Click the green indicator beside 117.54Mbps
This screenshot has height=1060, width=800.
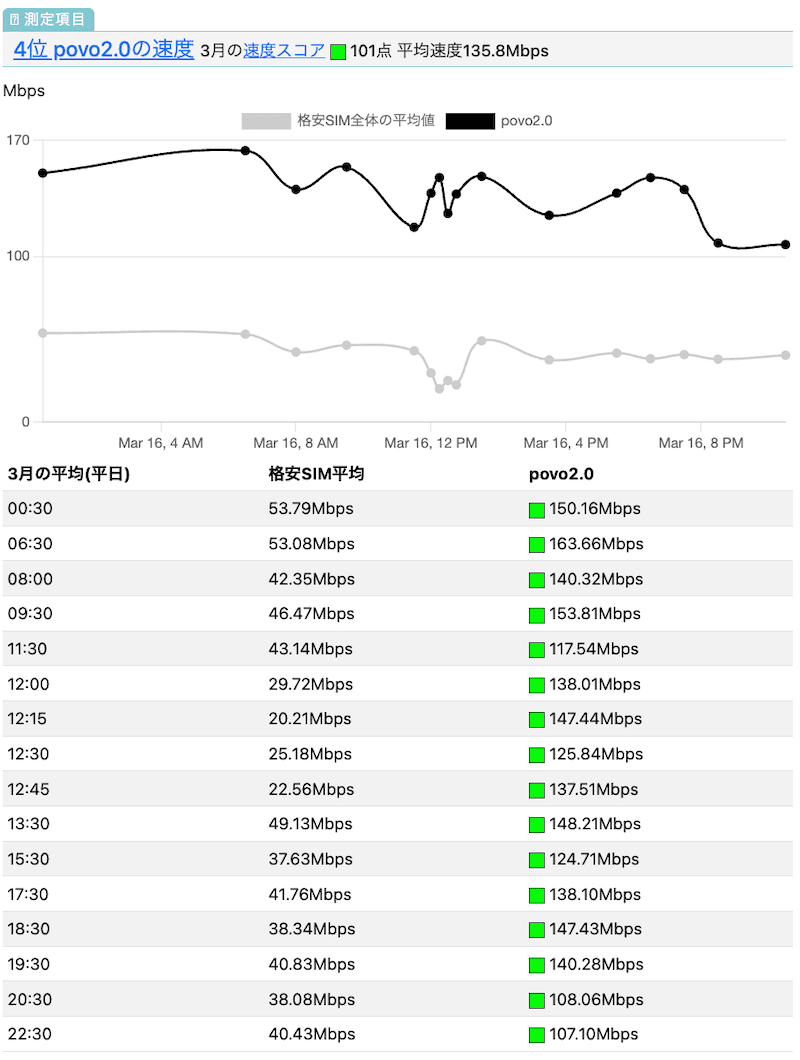(537, 650)
